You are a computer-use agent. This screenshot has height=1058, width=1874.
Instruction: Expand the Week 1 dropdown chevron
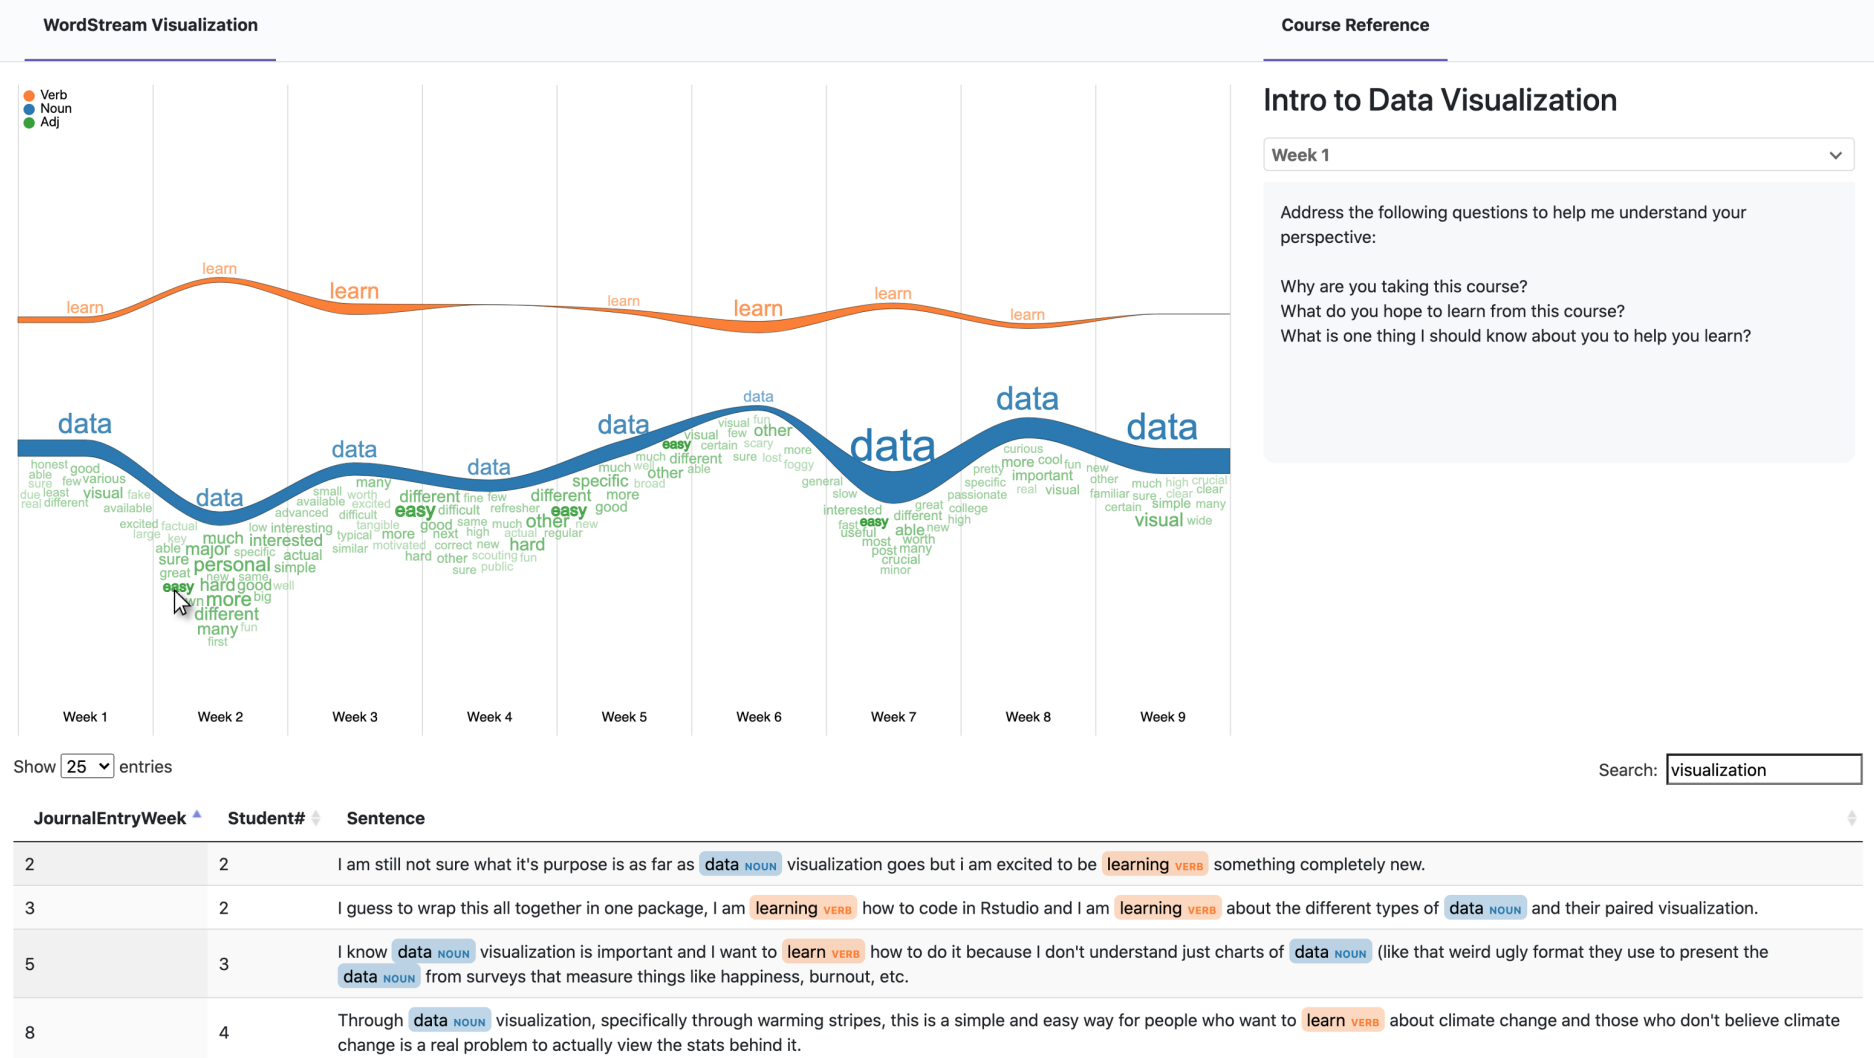pyautogui.click(x=1835, y=155)
